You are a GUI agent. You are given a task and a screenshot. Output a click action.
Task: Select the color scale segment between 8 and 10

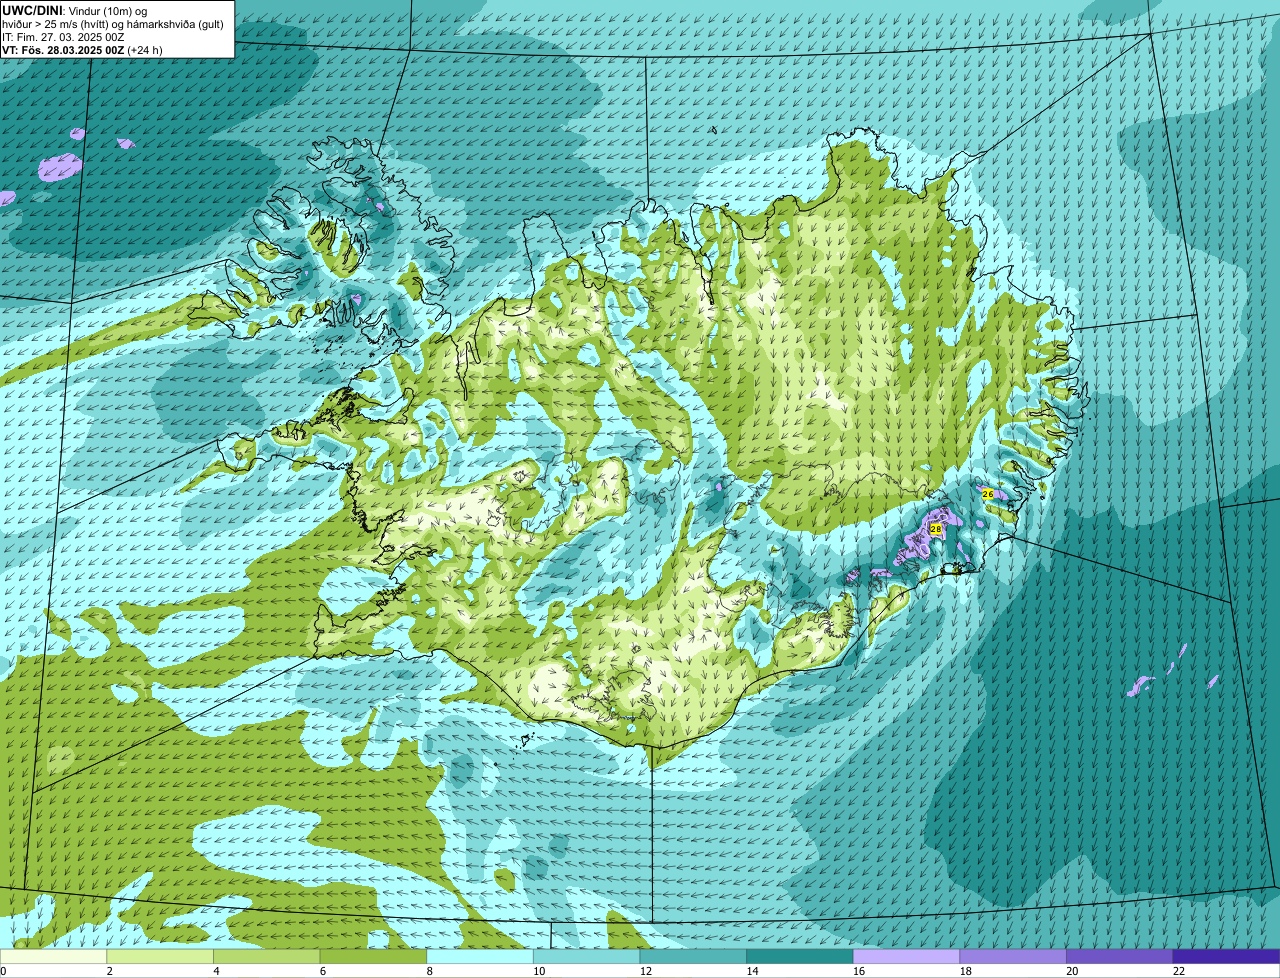[480, 956]
